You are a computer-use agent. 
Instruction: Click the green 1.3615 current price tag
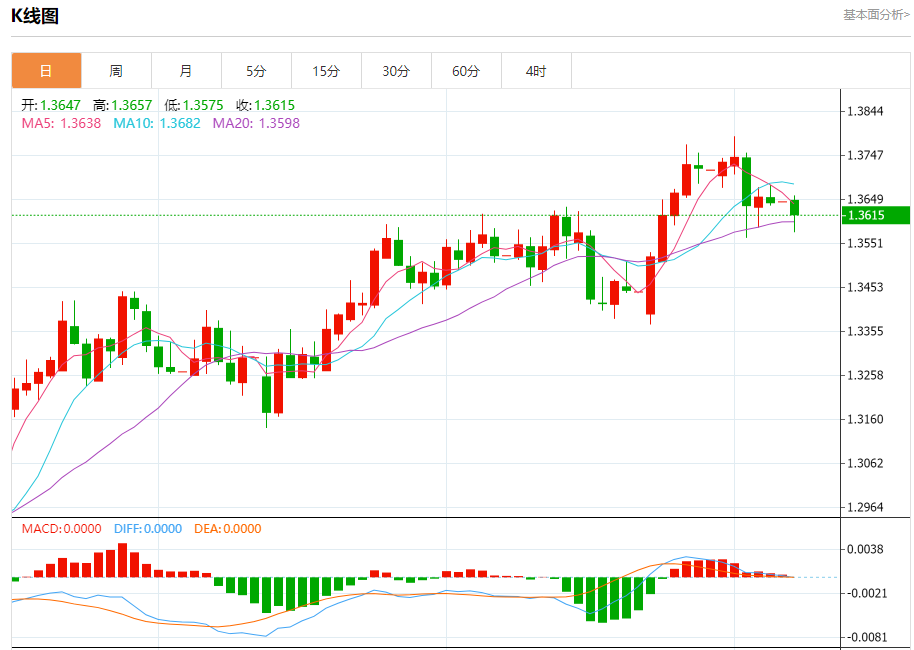tap(876, 215)
